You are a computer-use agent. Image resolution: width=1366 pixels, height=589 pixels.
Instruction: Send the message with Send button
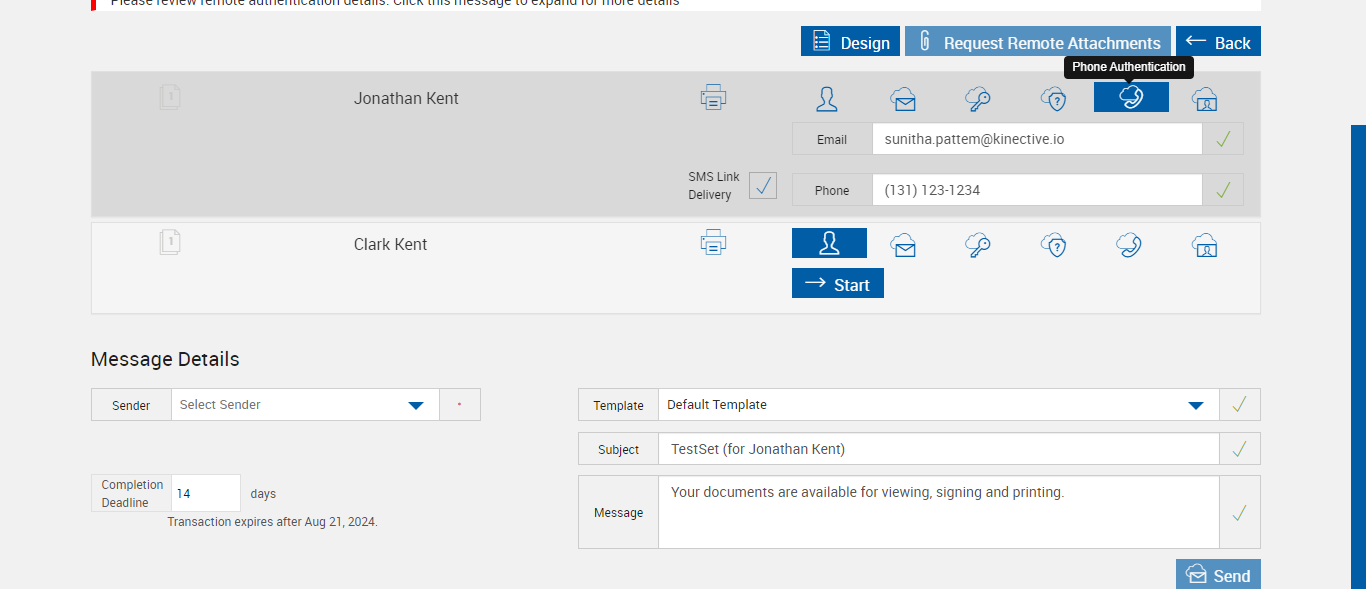[1218, 575]
